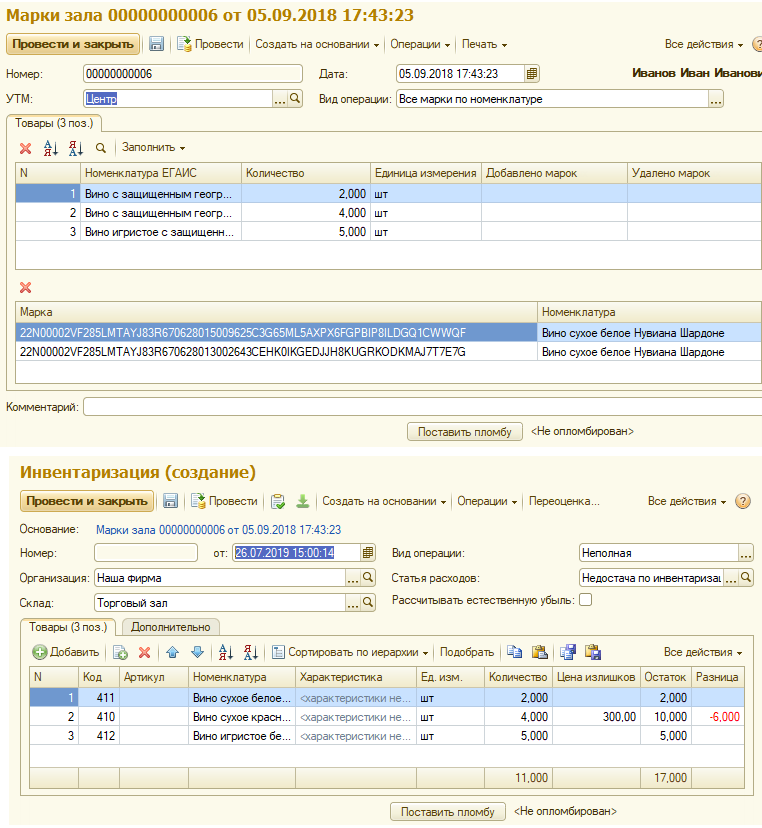This screenshot has height=828, width=762.
Task: Expand the Печать dropdown menu
Action: 484,44
